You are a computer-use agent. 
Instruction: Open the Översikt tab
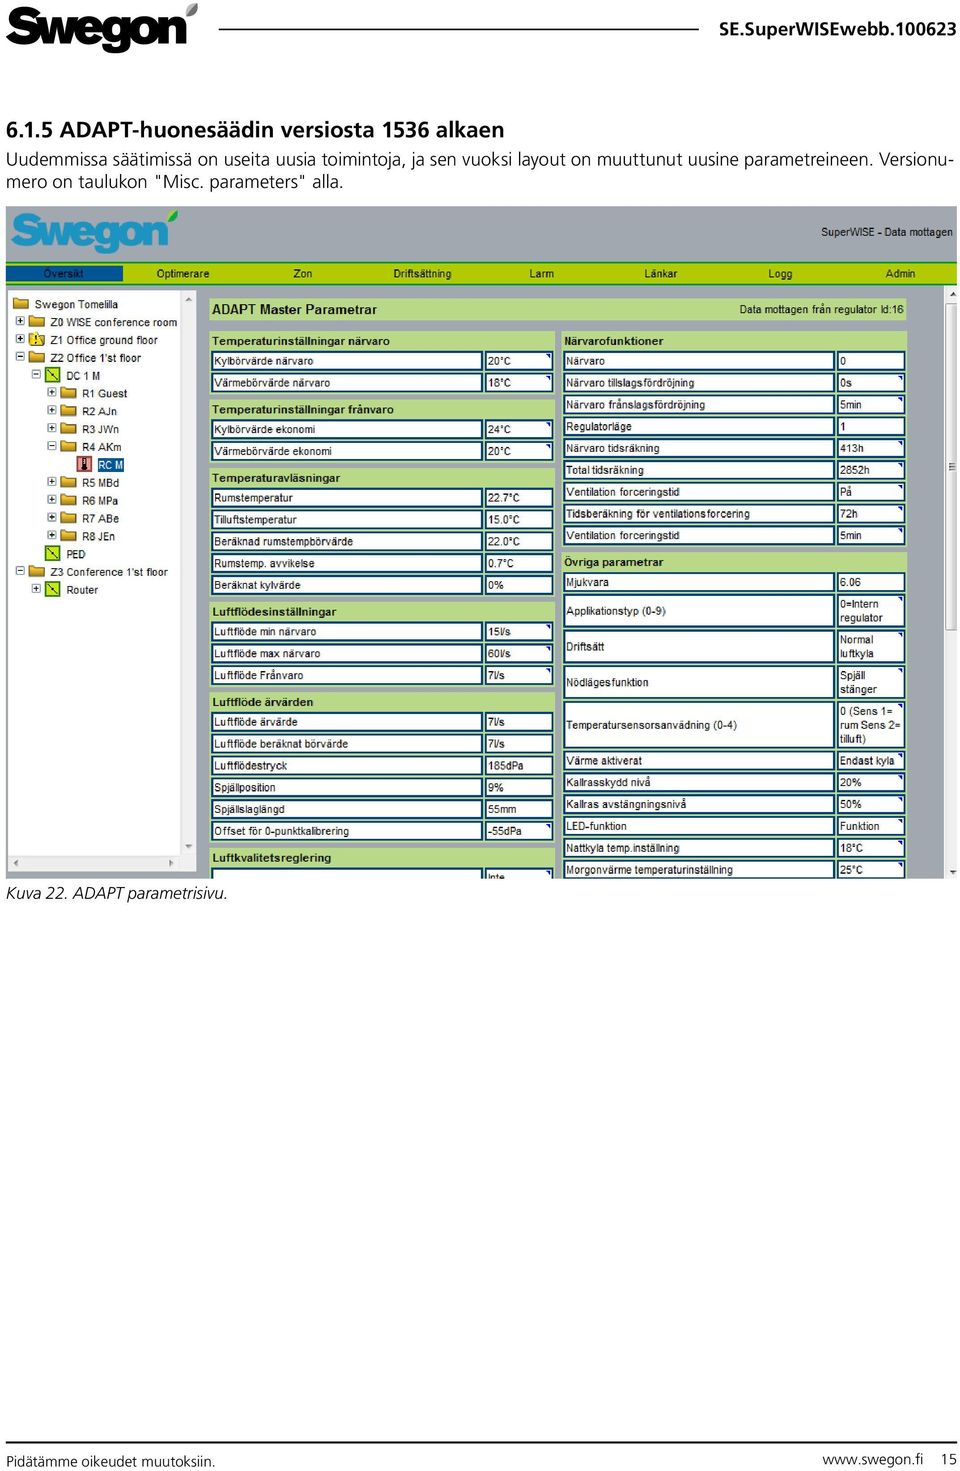[64, 273]
